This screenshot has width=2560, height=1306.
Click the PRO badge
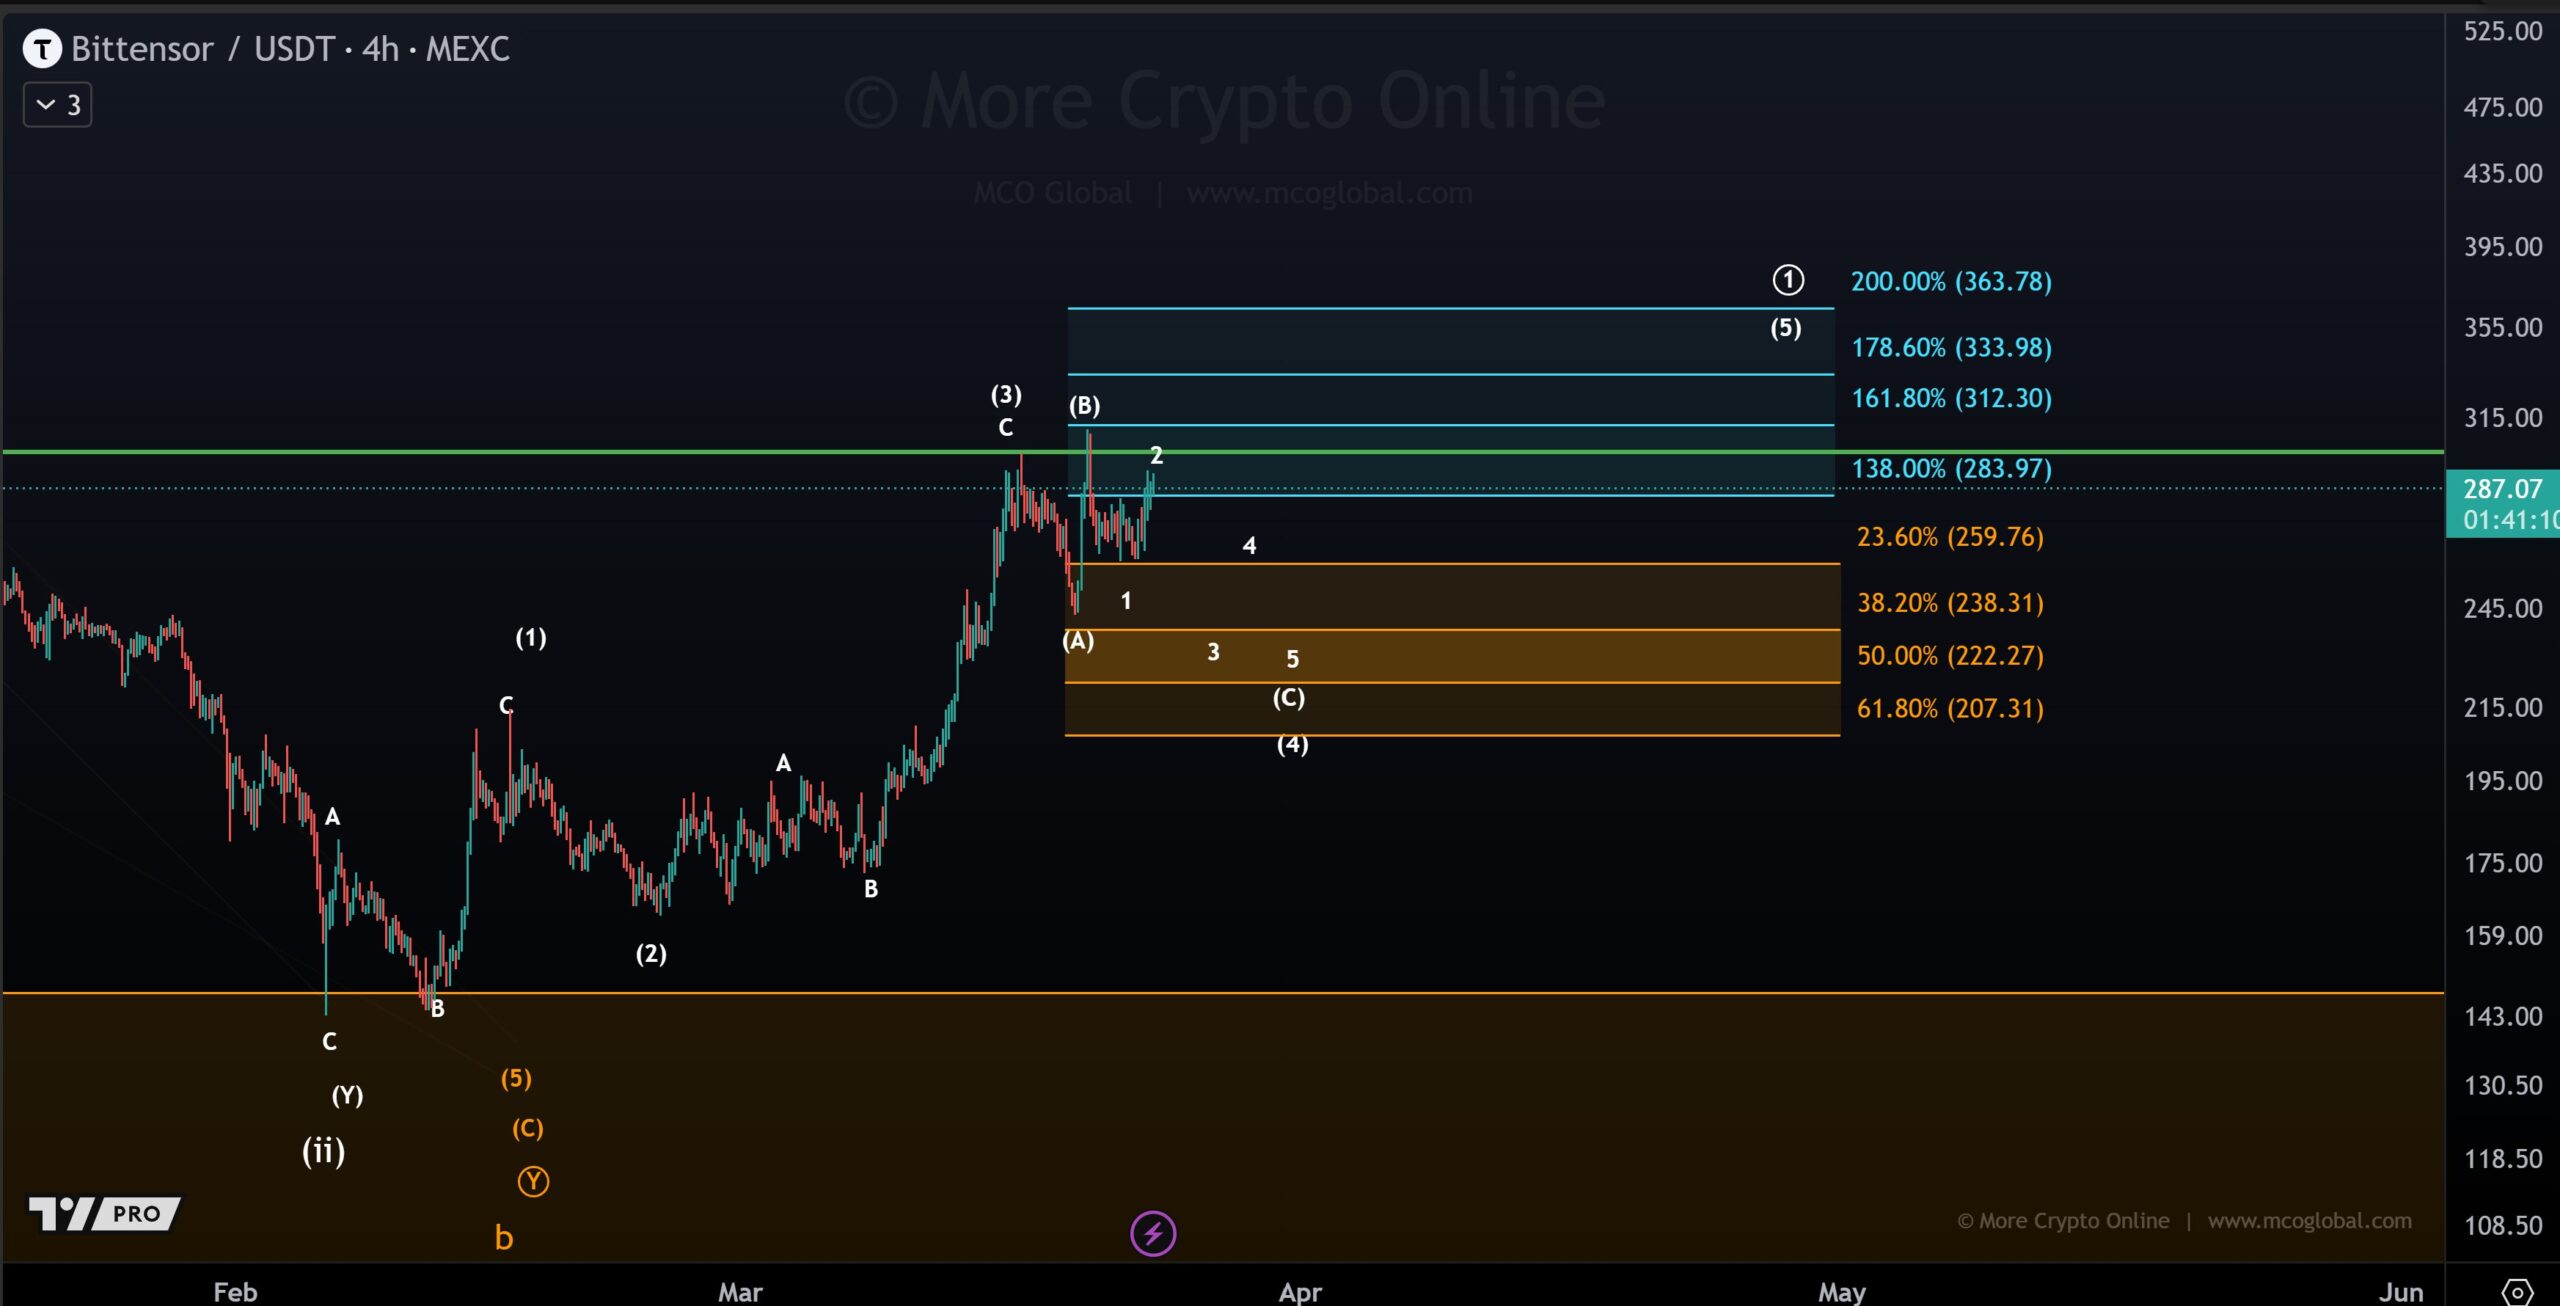pos(135,1214)
